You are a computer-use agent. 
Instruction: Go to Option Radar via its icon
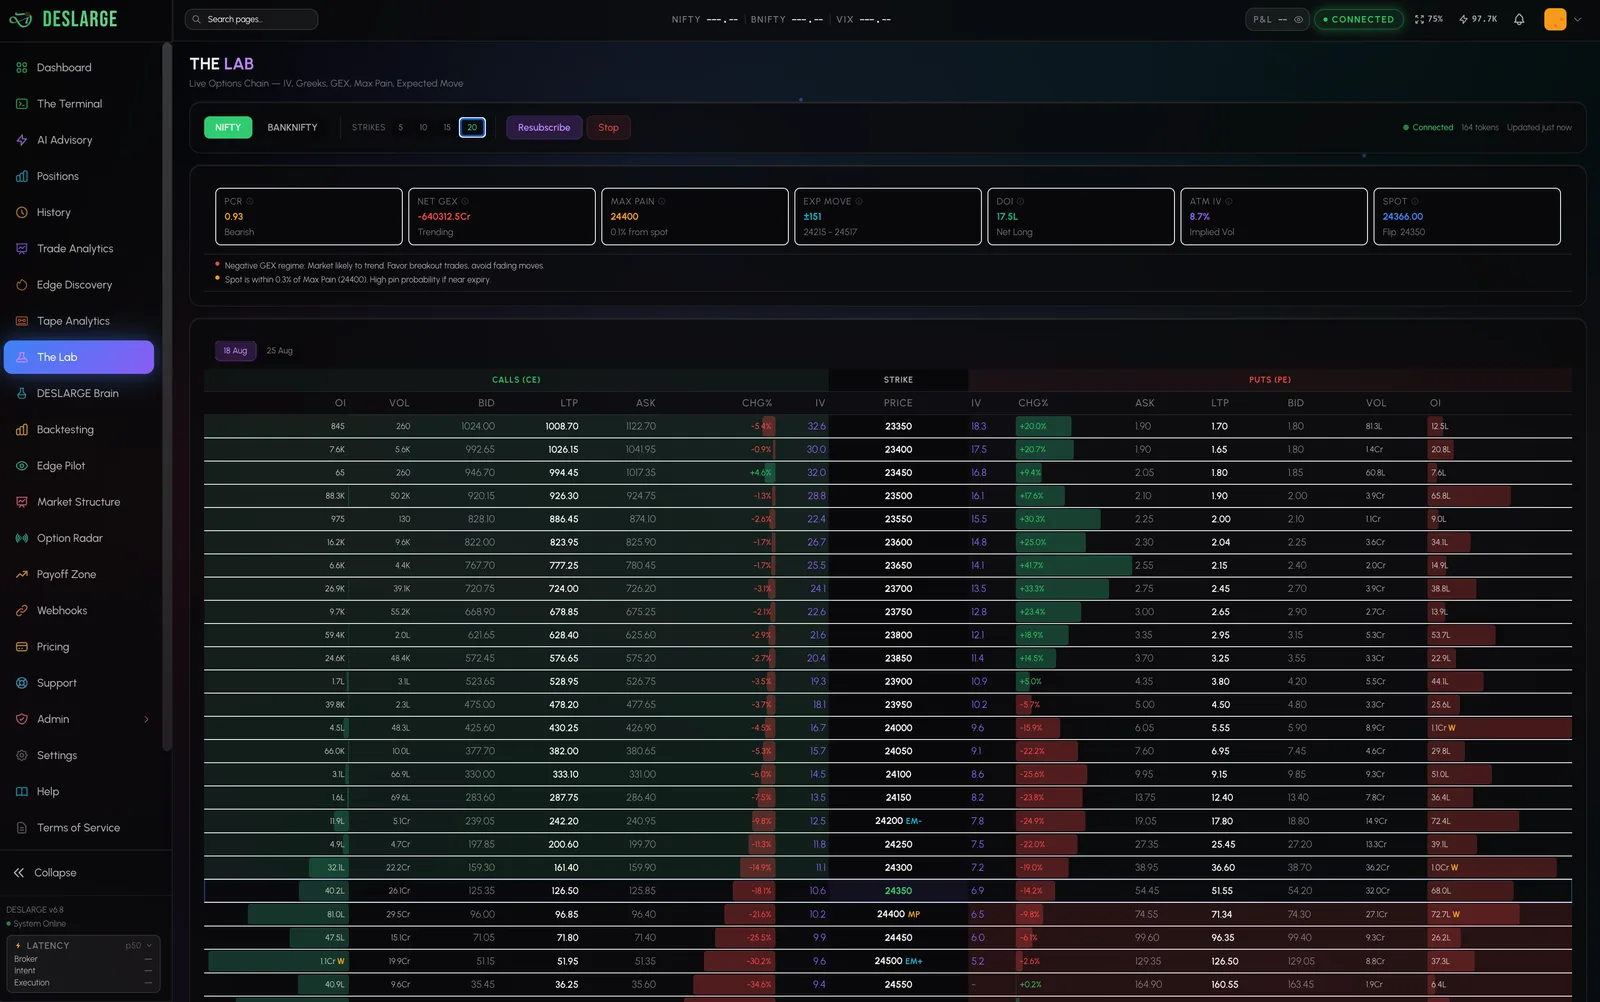22,538
